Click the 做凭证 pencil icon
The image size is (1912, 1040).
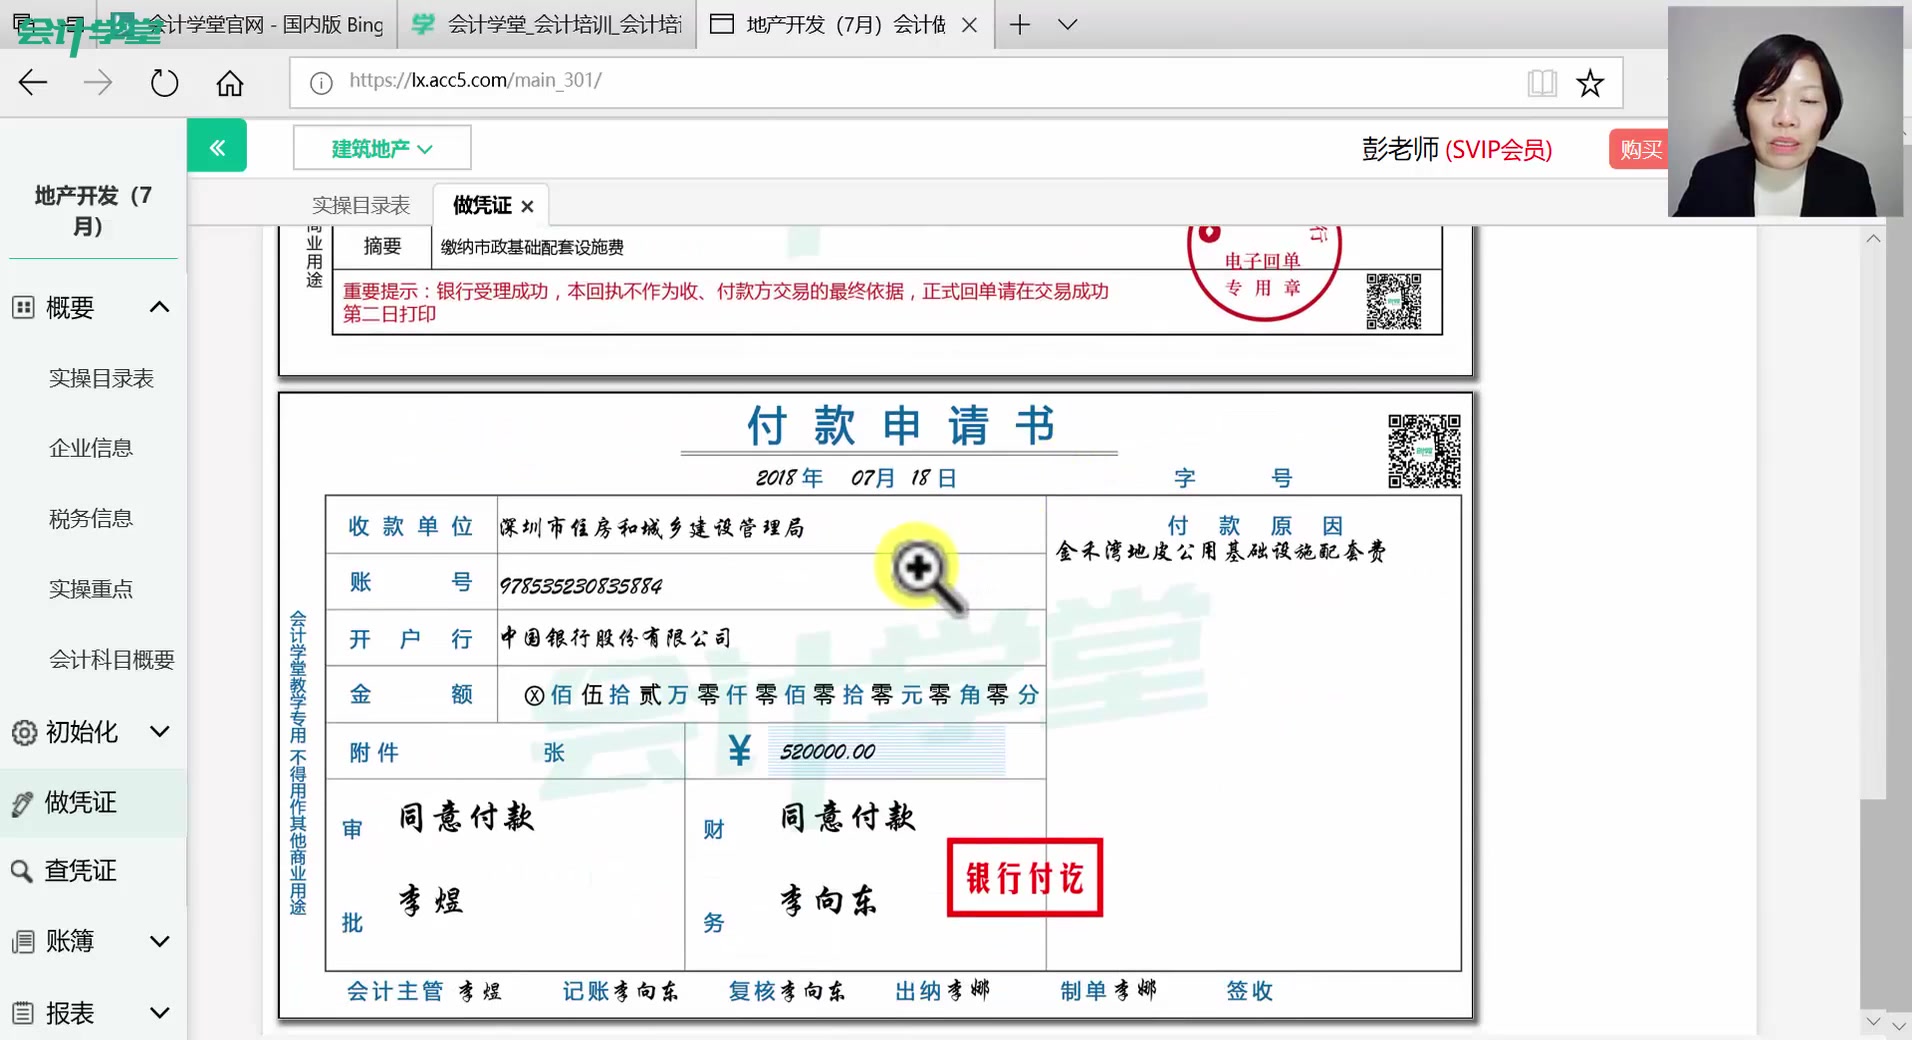22,803
